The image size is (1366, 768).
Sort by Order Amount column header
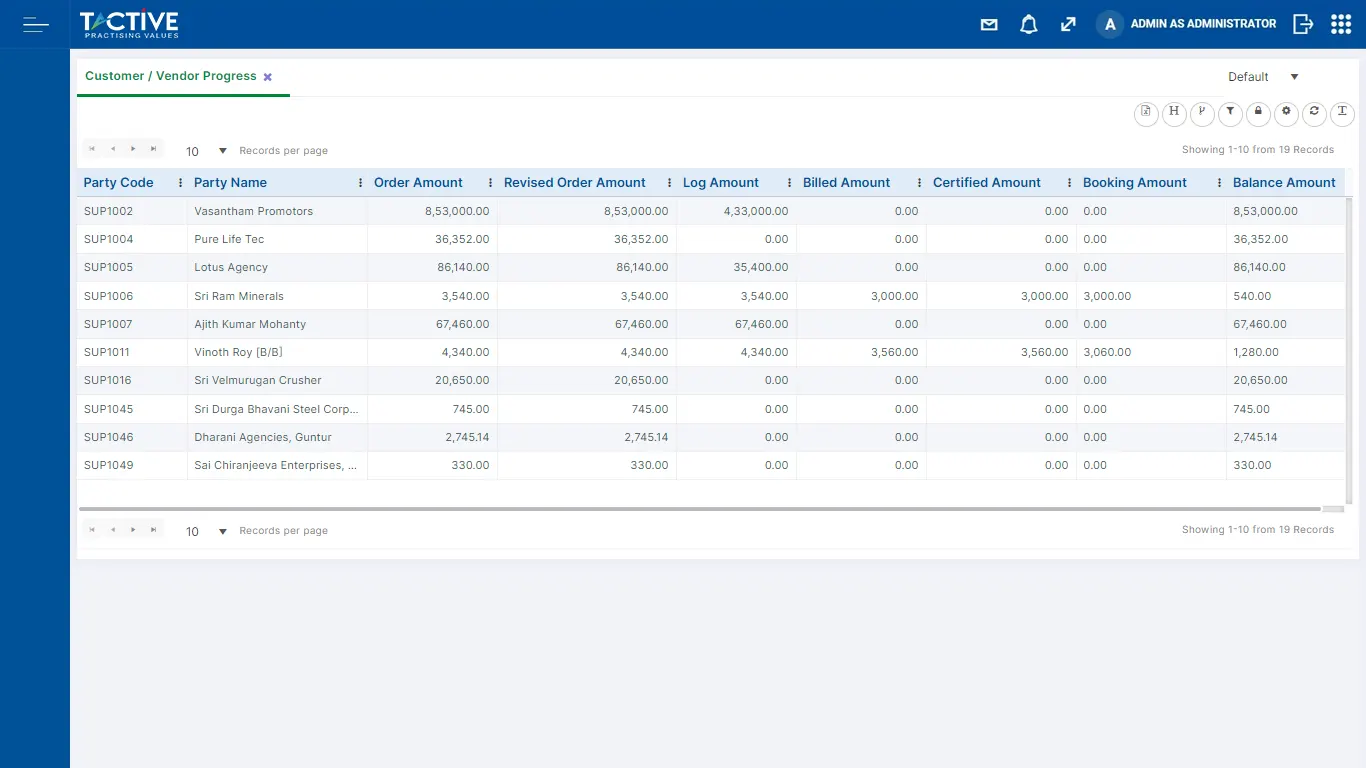[418, 183]
